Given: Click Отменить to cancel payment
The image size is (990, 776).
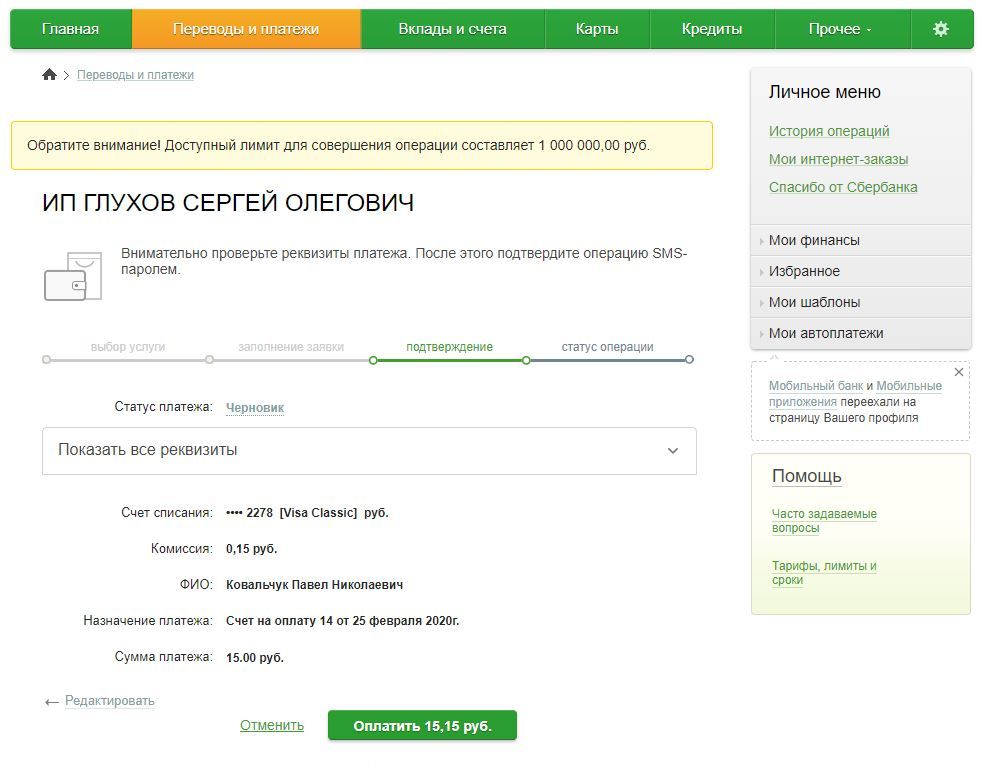Looking at the screenshot, I should (x=271, y=725).
